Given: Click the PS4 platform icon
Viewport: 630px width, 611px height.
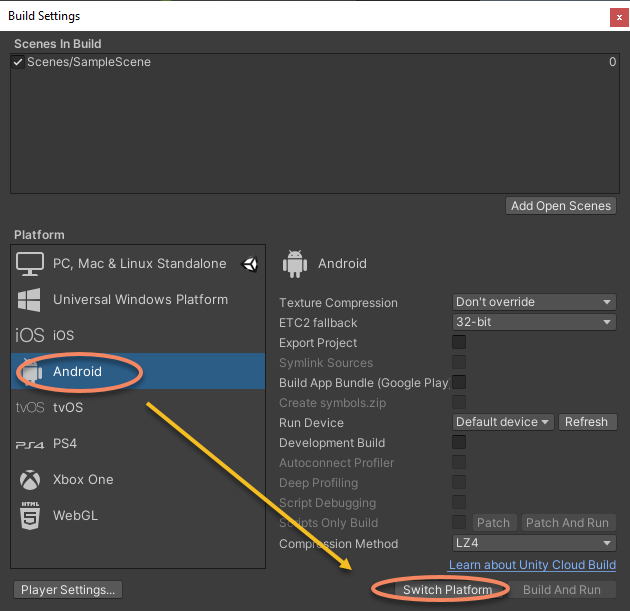Looking at the screenshot, I should 30,444.
